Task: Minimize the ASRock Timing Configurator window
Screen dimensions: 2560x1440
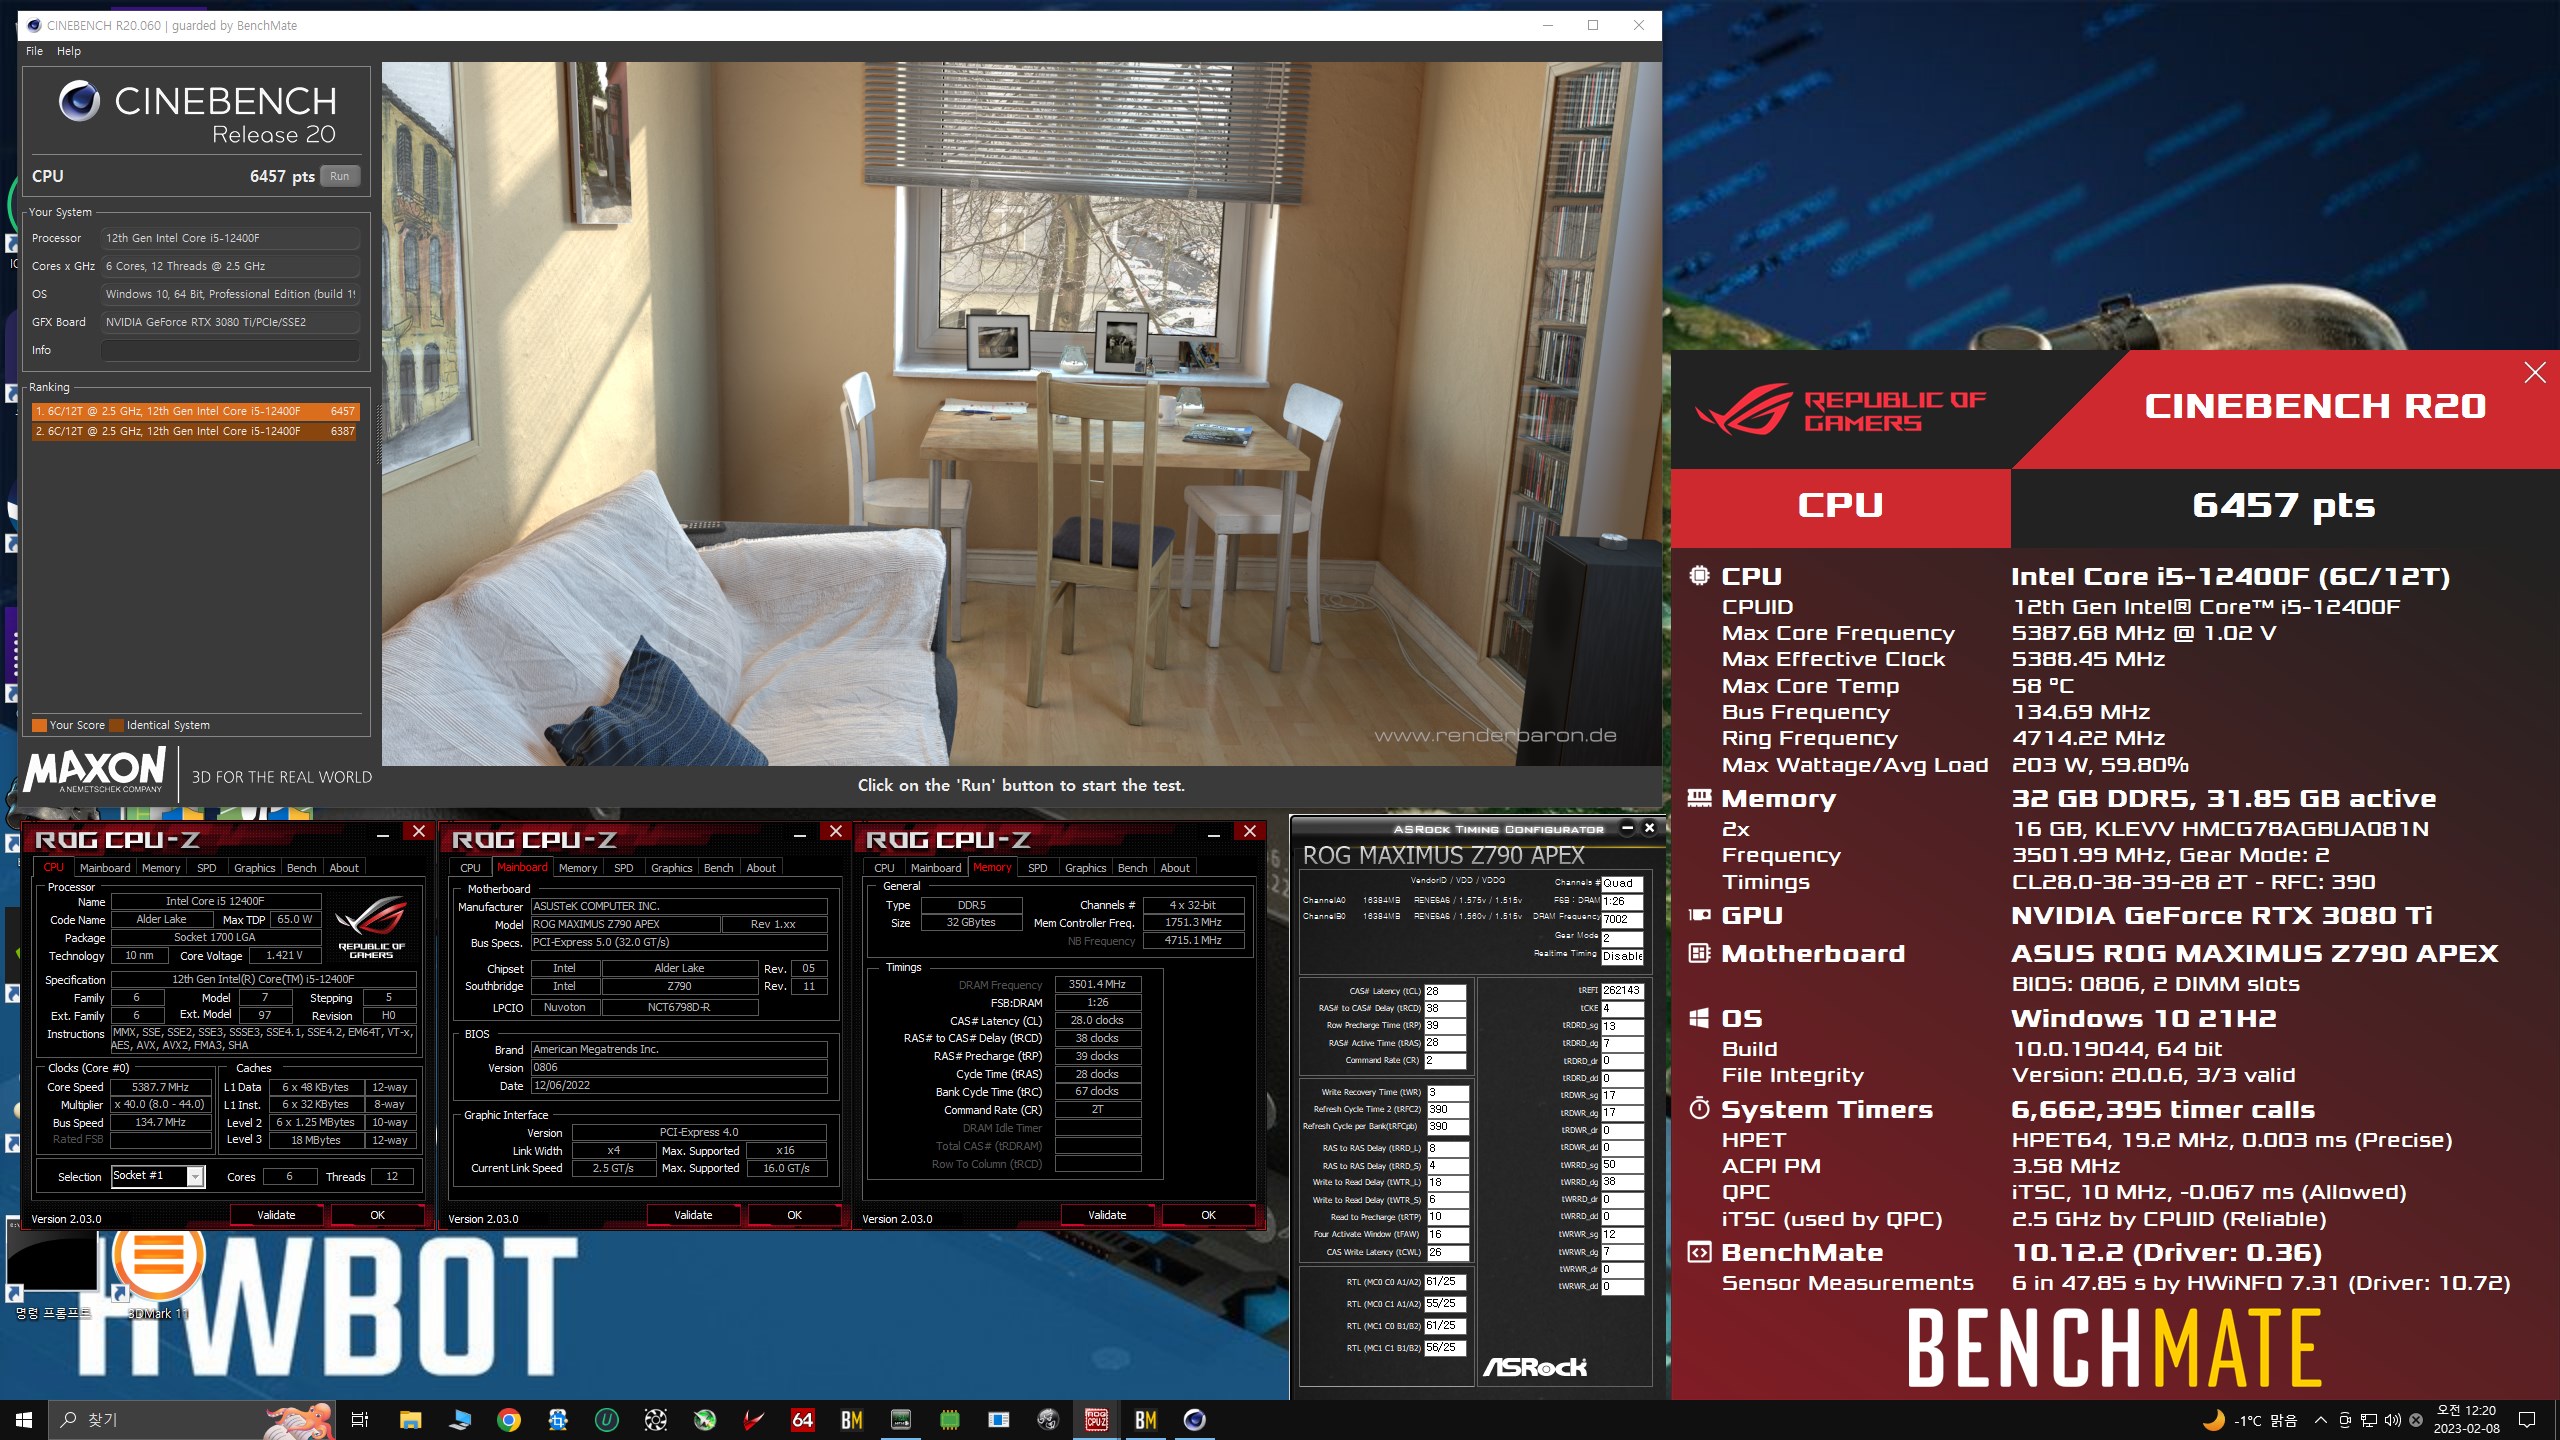Action: [x=1627, y=828]
